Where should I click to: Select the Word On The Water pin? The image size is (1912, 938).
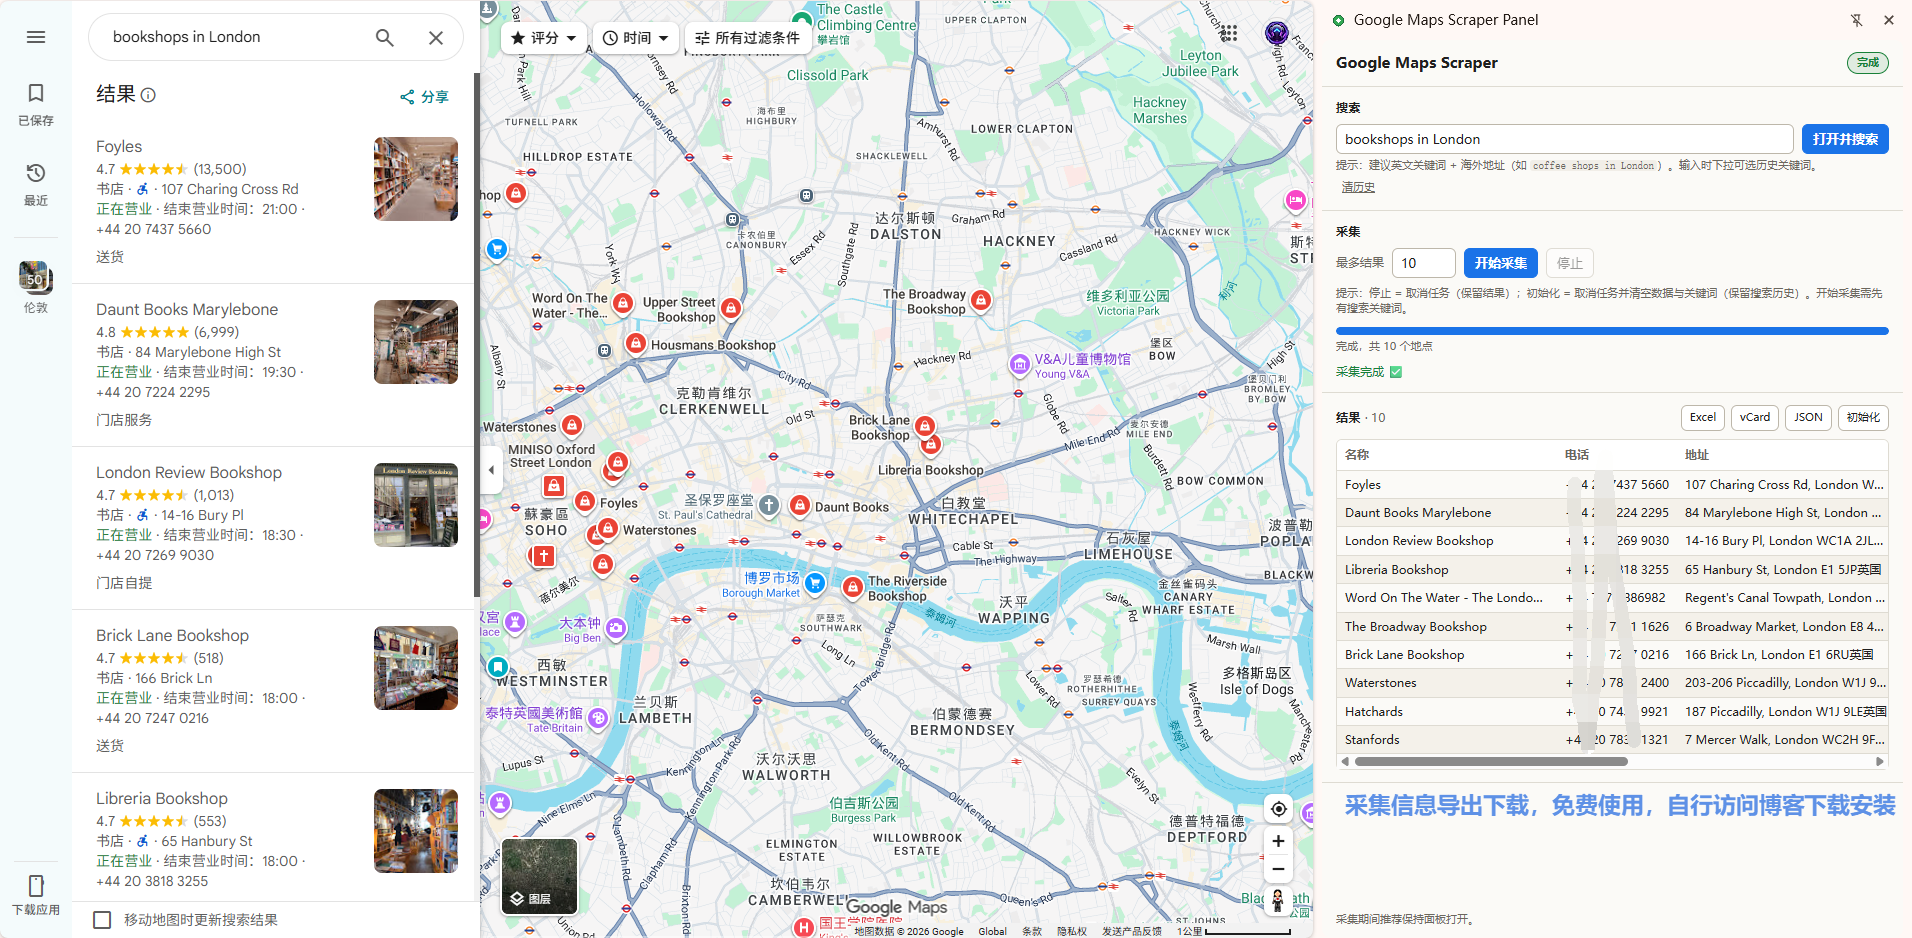[x=623, y=302]
